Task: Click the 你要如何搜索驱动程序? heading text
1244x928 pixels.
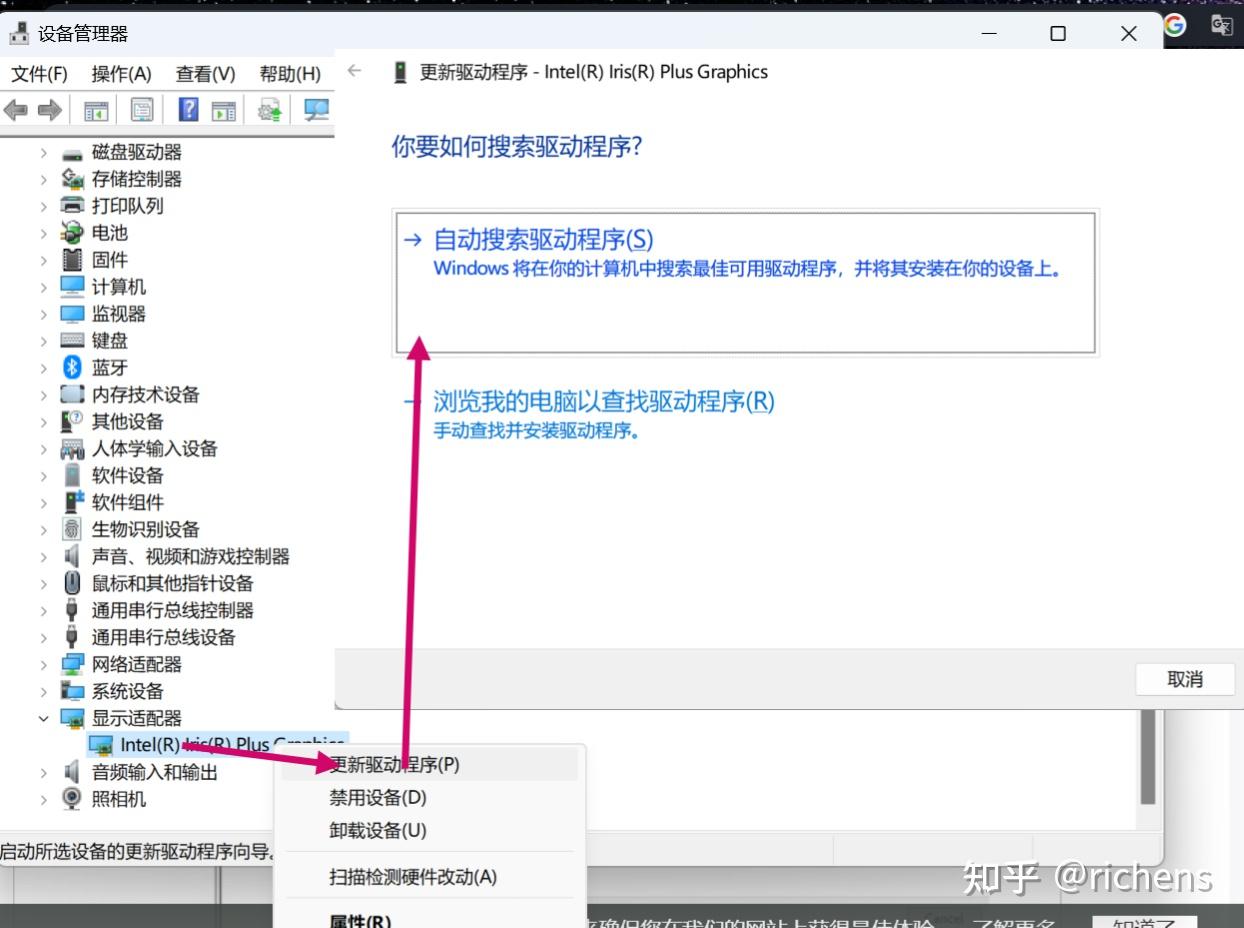Action: click(517, 147)
